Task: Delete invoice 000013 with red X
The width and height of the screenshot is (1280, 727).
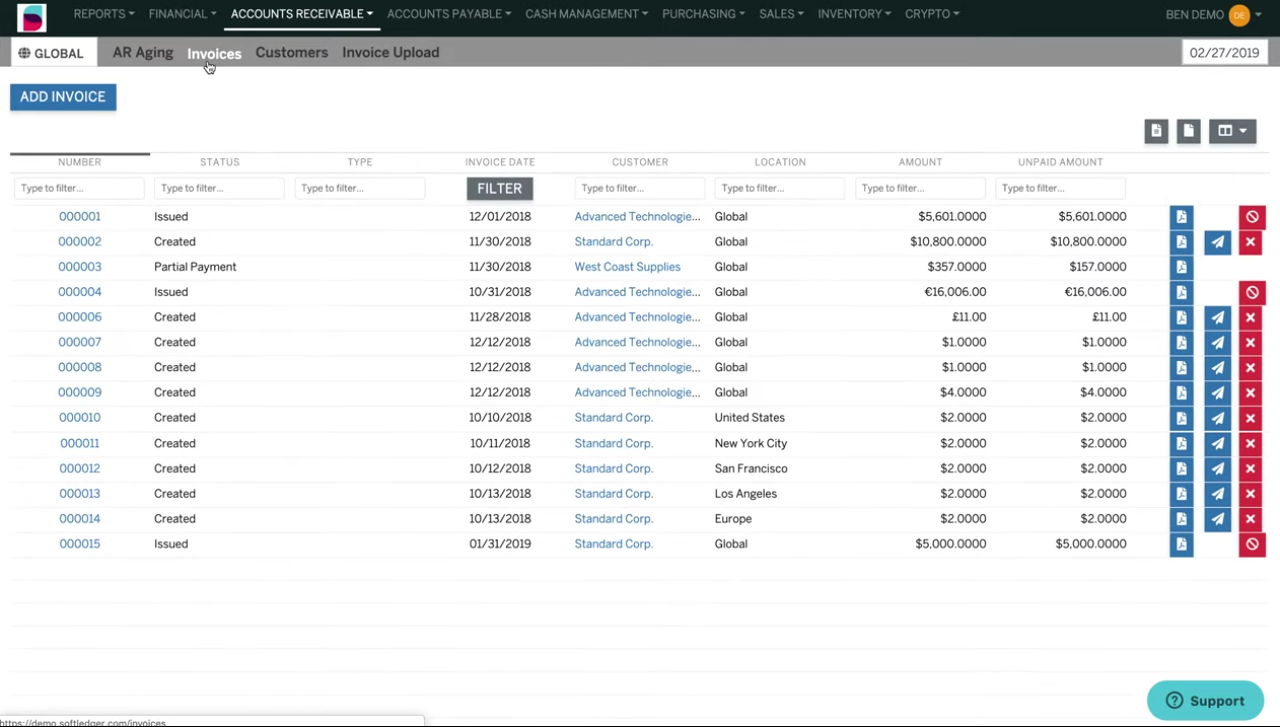Action: 1250,494
